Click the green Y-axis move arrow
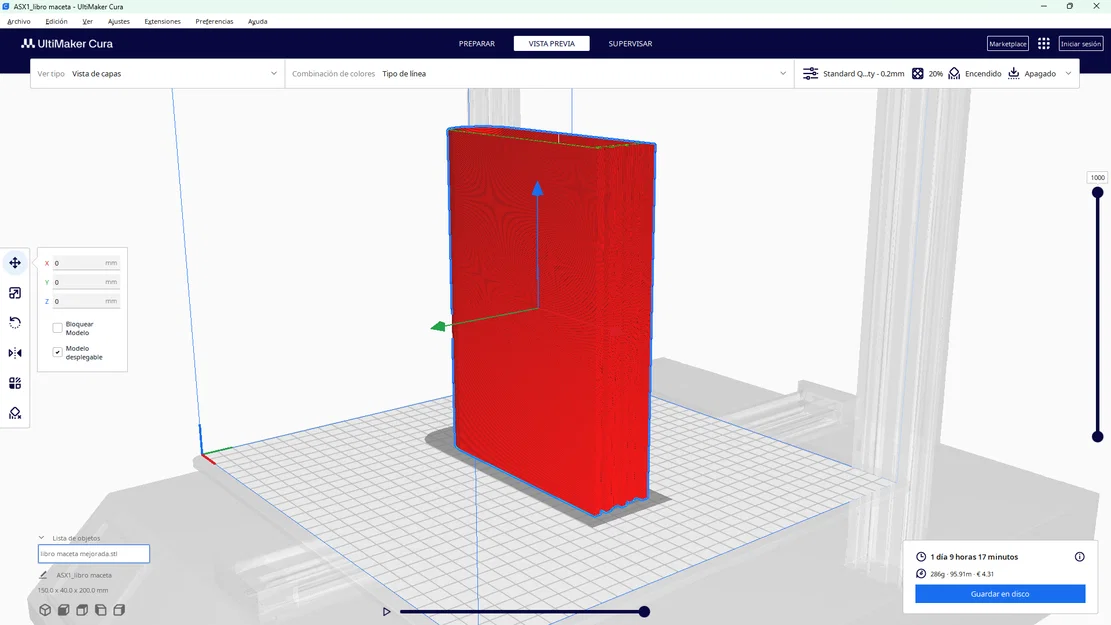 point(439,326)
